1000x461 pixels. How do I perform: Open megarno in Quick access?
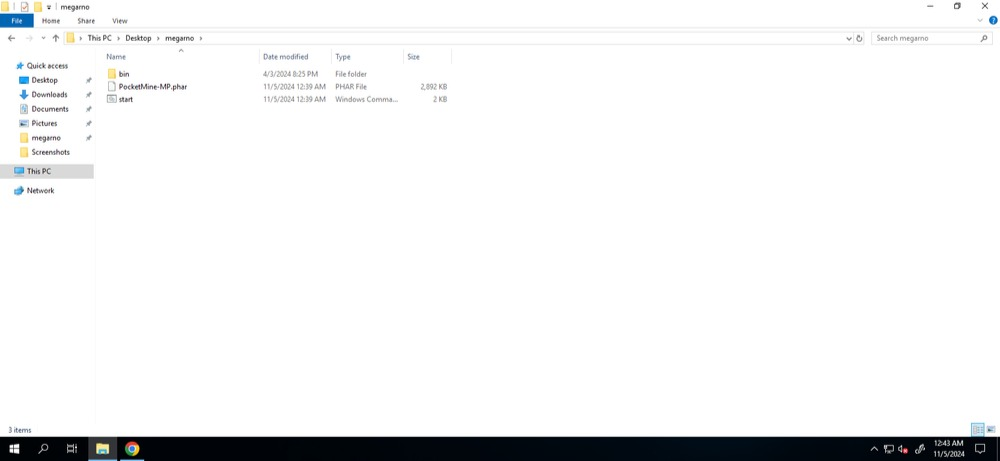46,138
